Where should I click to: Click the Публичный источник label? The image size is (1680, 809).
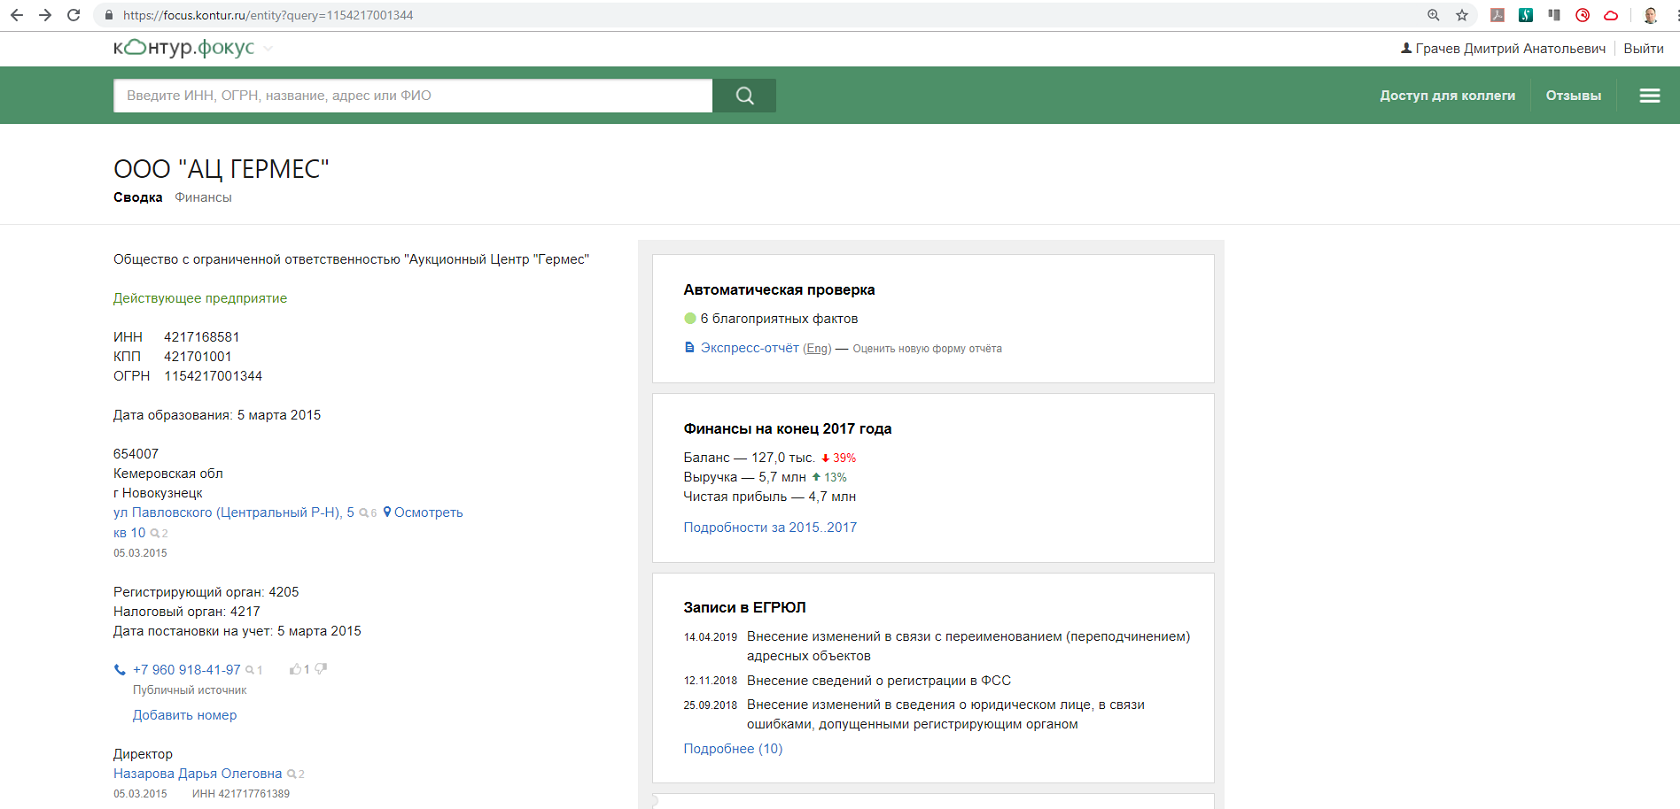[190, 691]
